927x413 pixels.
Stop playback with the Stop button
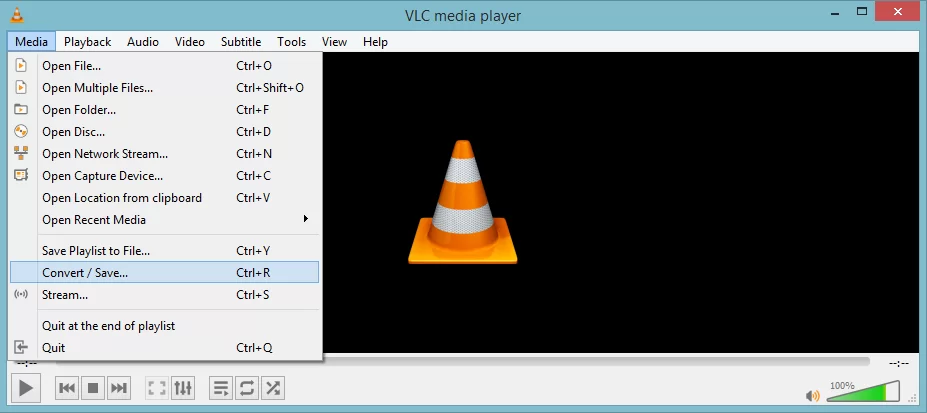(93, 388)
